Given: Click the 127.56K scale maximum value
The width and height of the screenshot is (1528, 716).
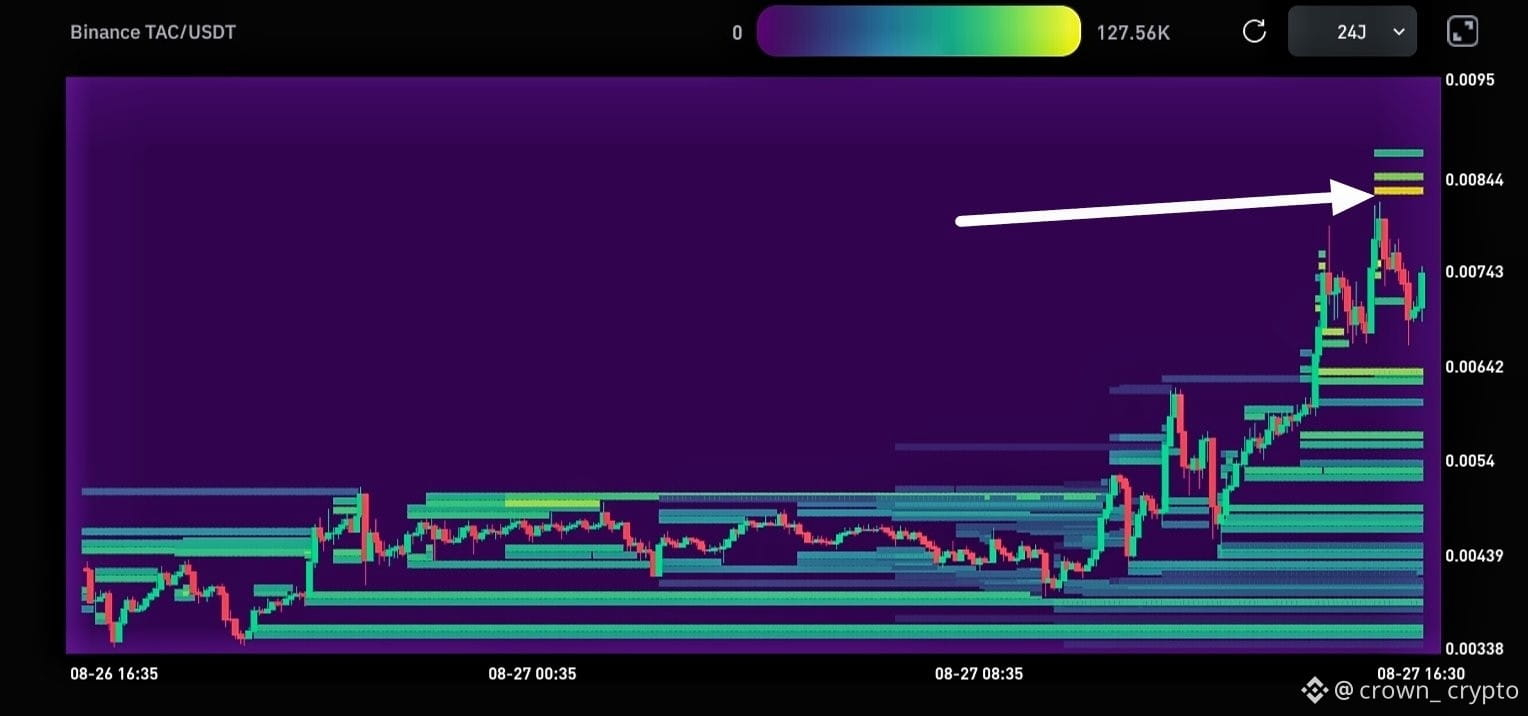Looking at the screenshot, I should coord(1133,33).
